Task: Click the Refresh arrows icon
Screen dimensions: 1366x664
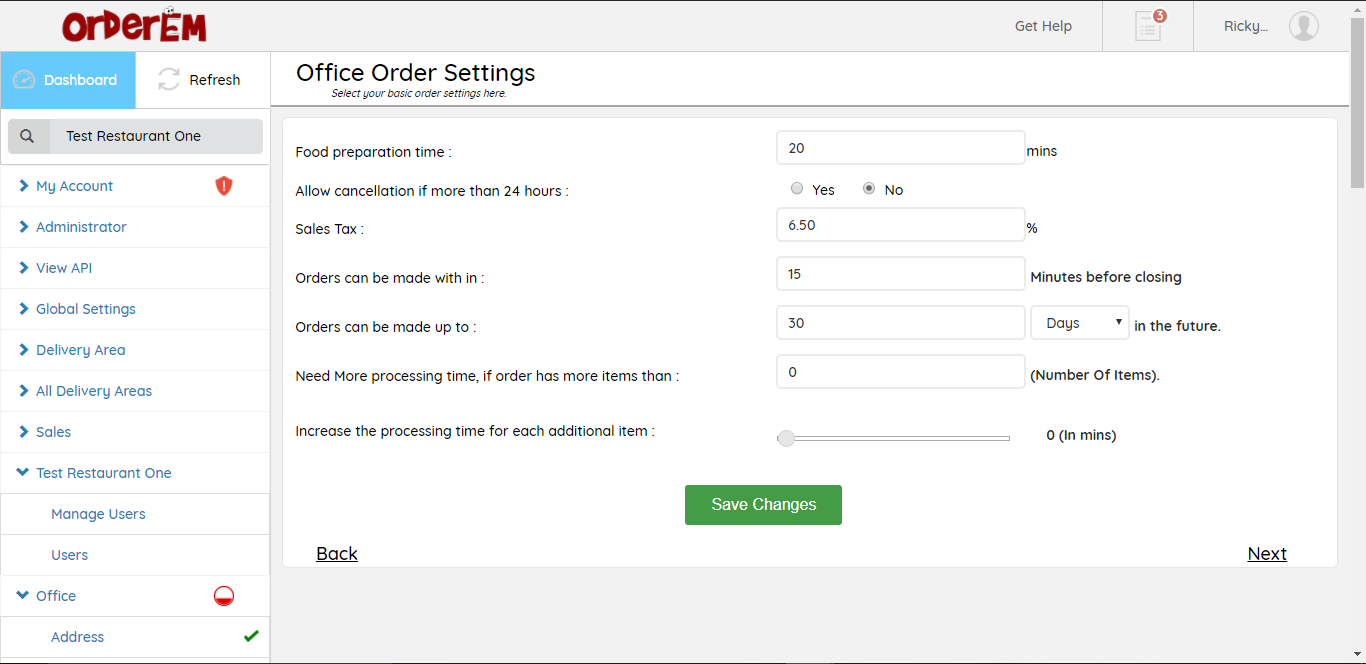Action: (x=169, y=80)
